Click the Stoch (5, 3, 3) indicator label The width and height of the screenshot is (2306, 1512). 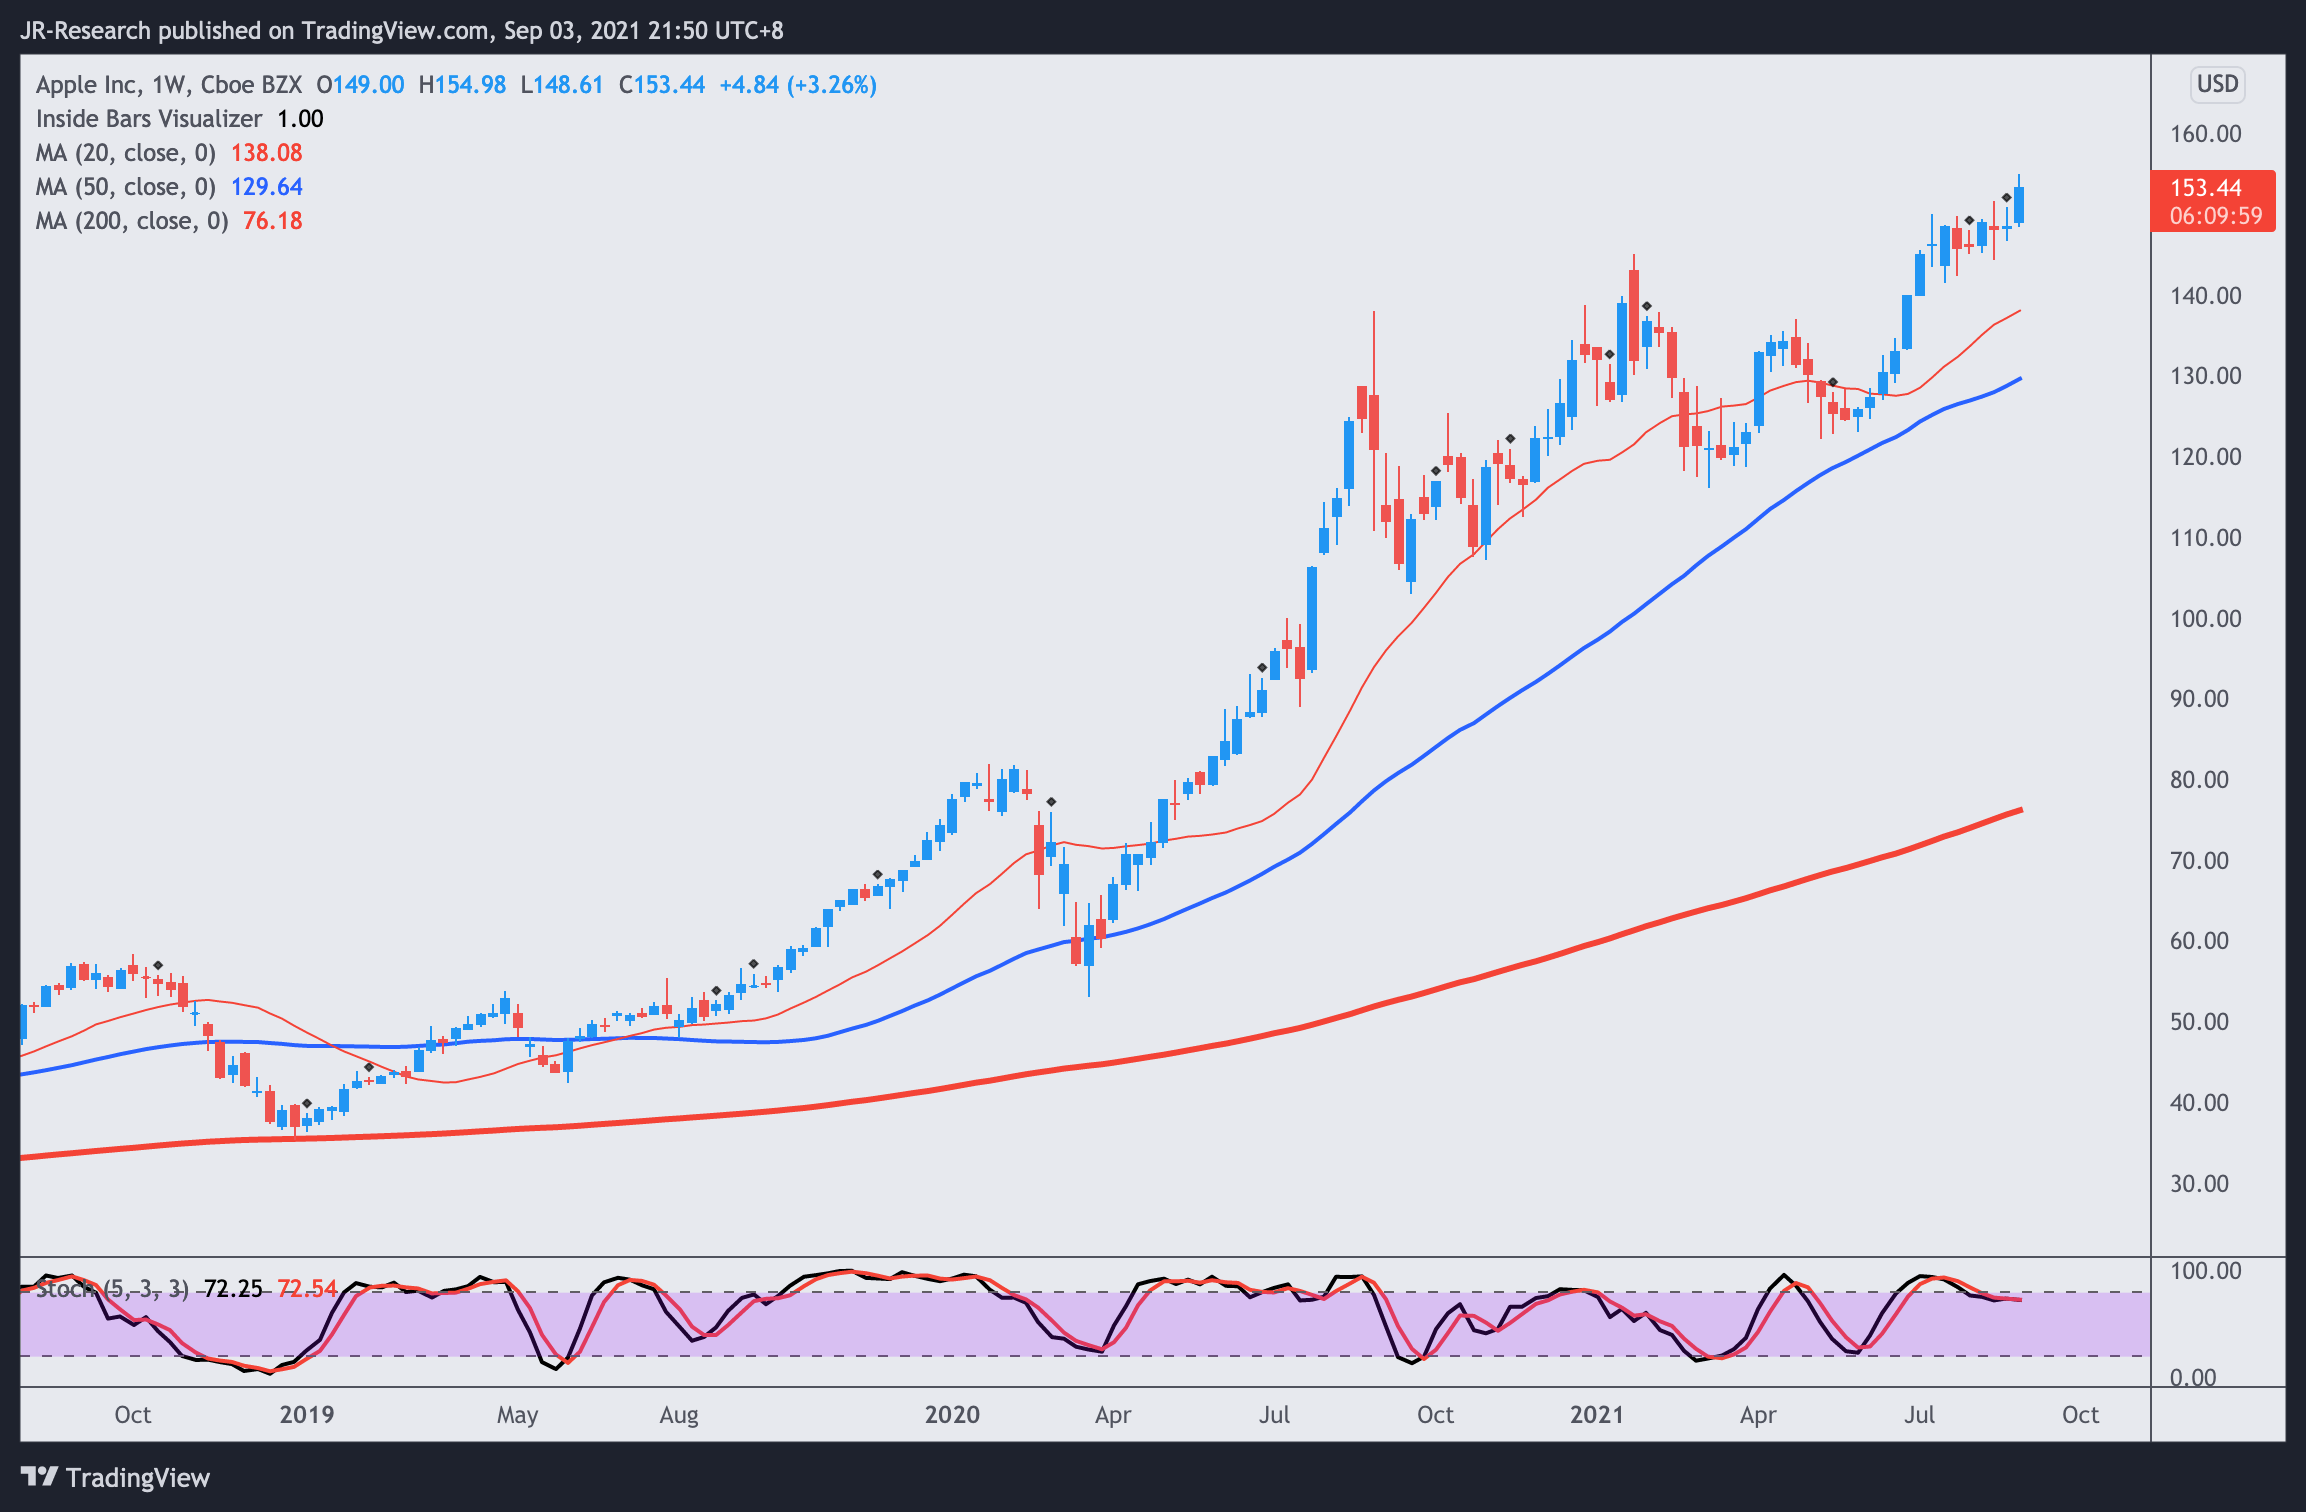(x=112, y=1289)
